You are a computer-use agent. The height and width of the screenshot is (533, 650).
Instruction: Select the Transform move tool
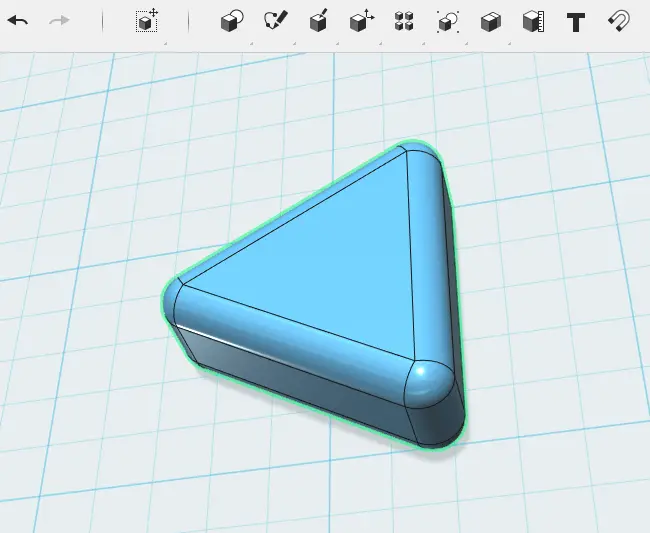pos(147,20)
